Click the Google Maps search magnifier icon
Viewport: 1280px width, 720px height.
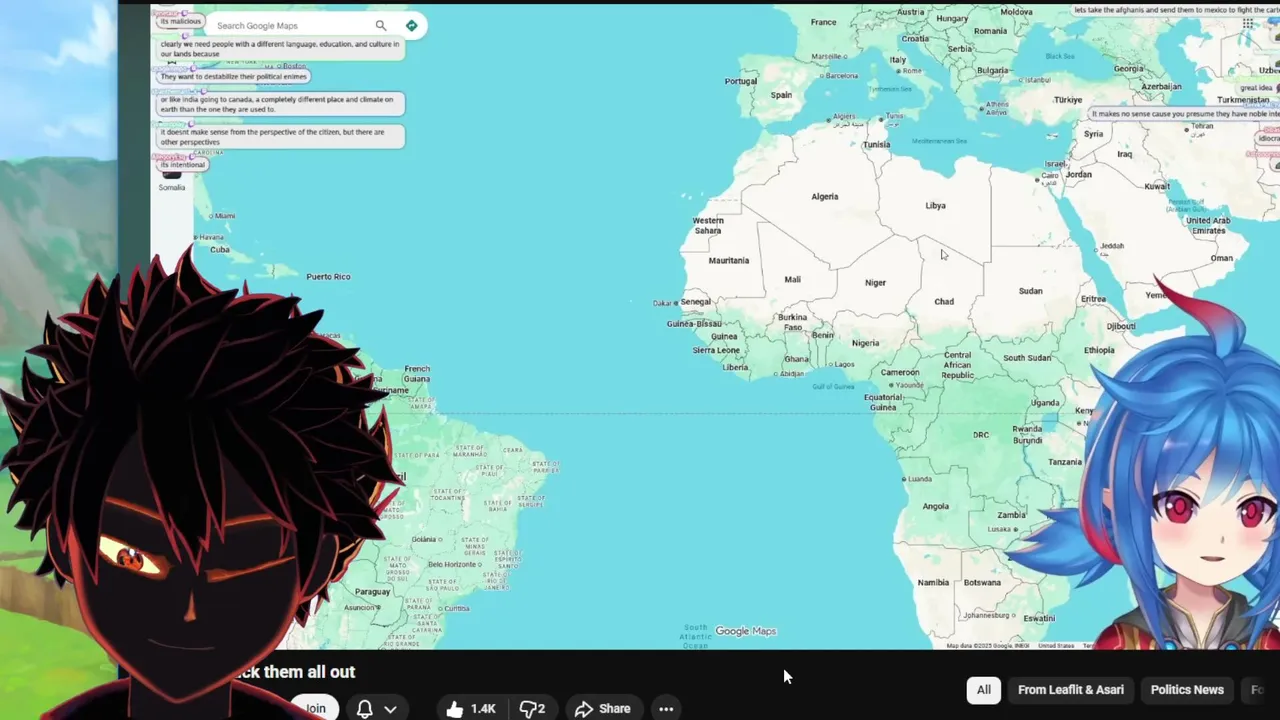tap(380, 25)
